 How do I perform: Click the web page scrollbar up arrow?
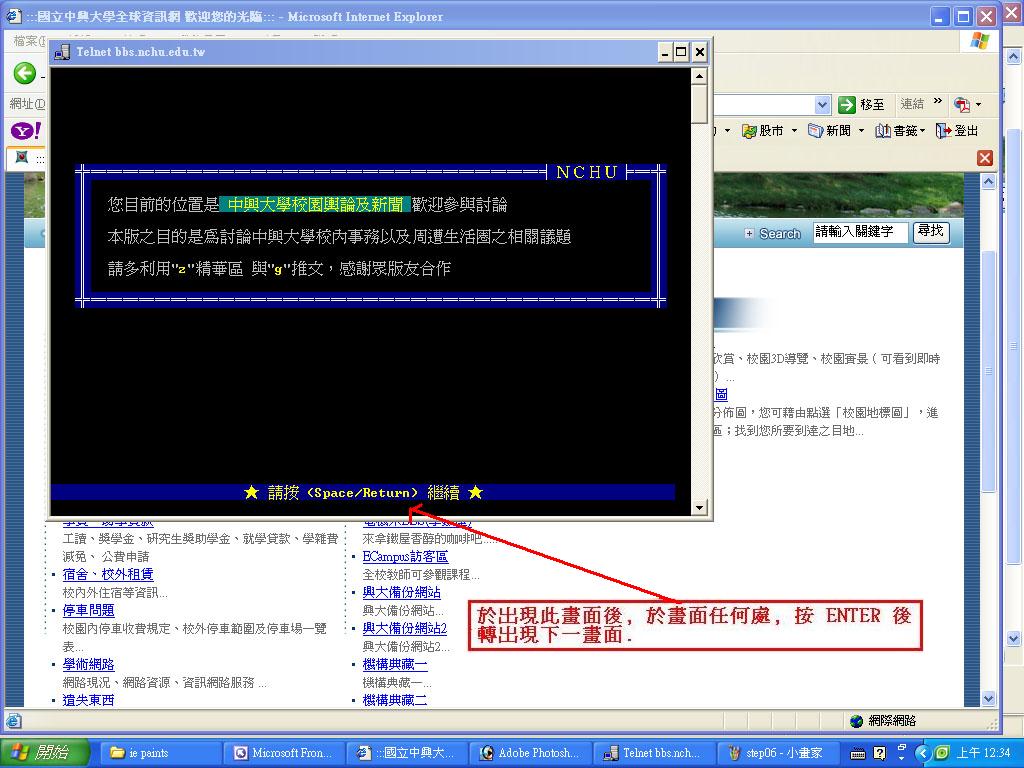point(988,182)
